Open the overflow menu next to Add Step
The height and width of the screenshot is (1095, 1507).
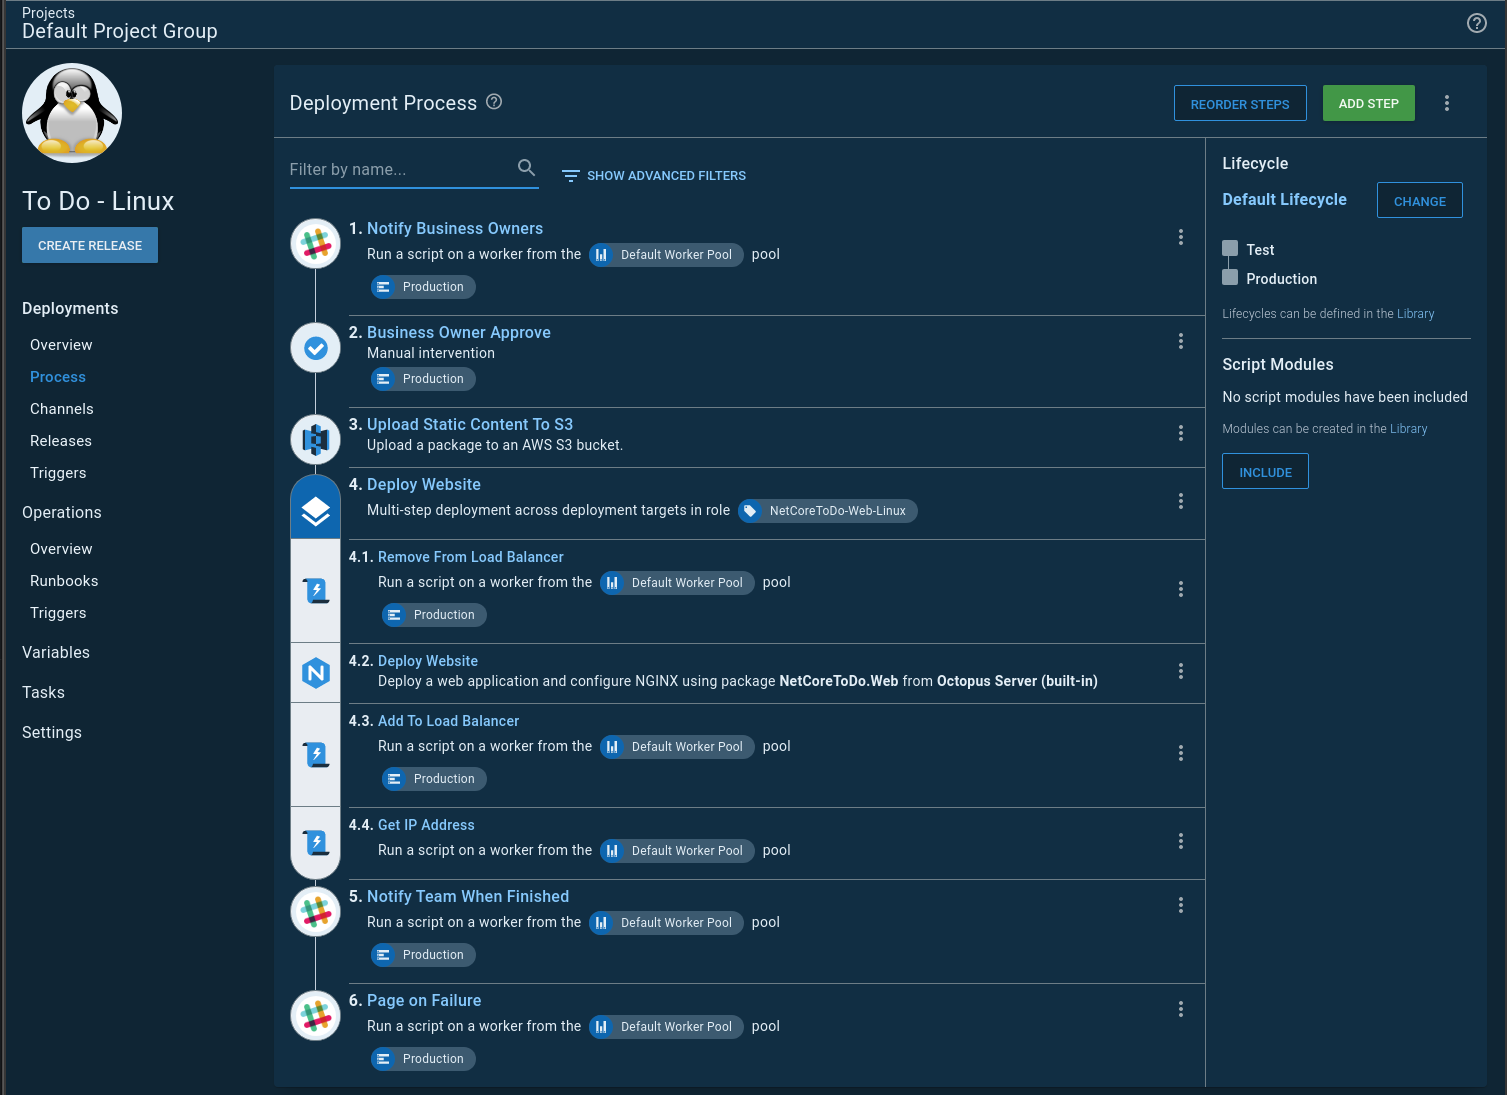1446,103
